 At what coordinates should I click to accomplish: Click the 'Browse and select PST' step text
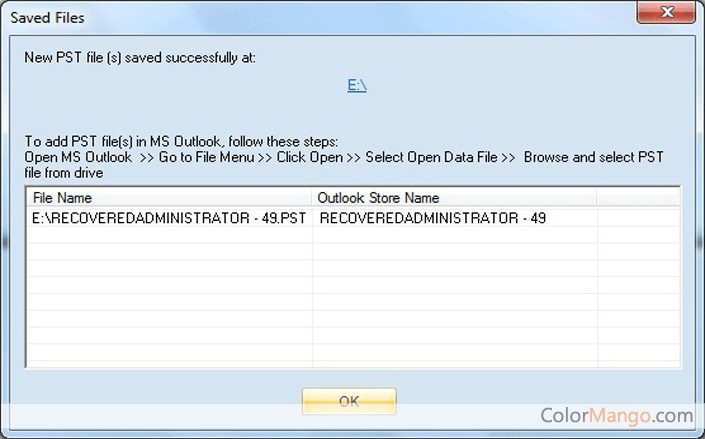pyautogui.click(x=593, y=157)
